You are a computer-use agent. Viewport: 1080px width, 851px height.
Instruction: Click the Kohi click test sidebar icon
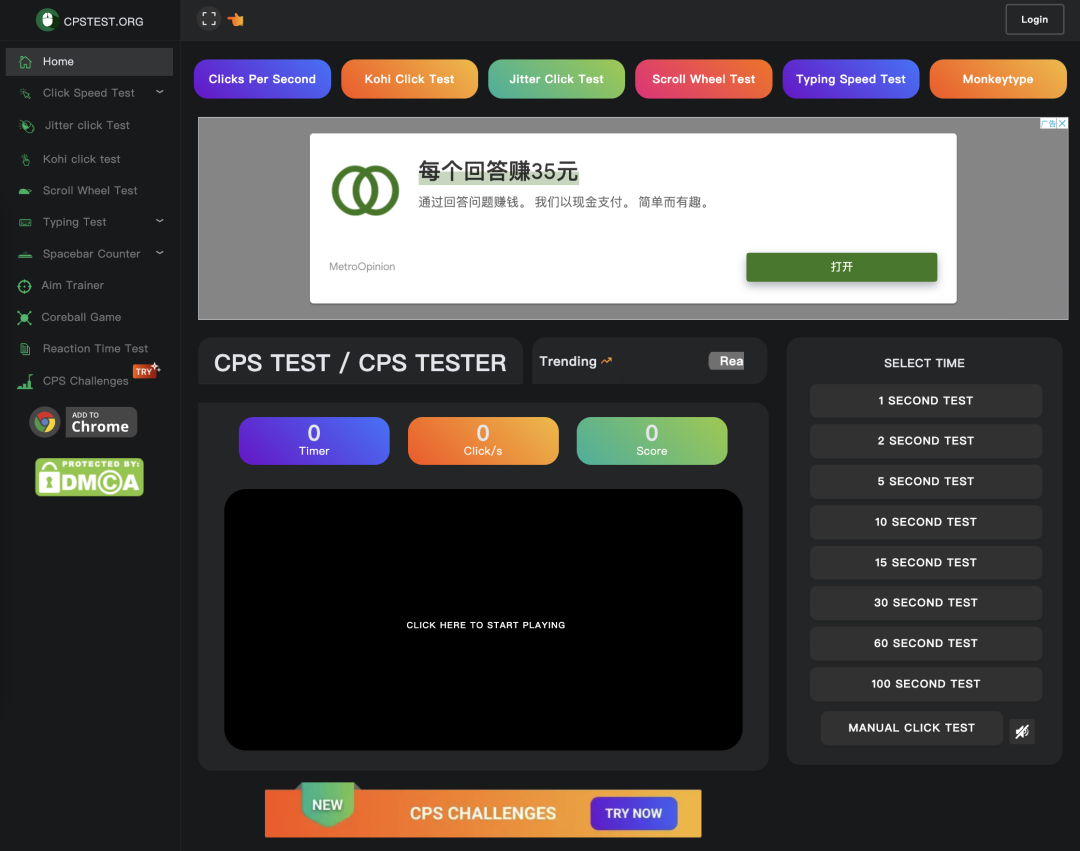coord(25,160)
